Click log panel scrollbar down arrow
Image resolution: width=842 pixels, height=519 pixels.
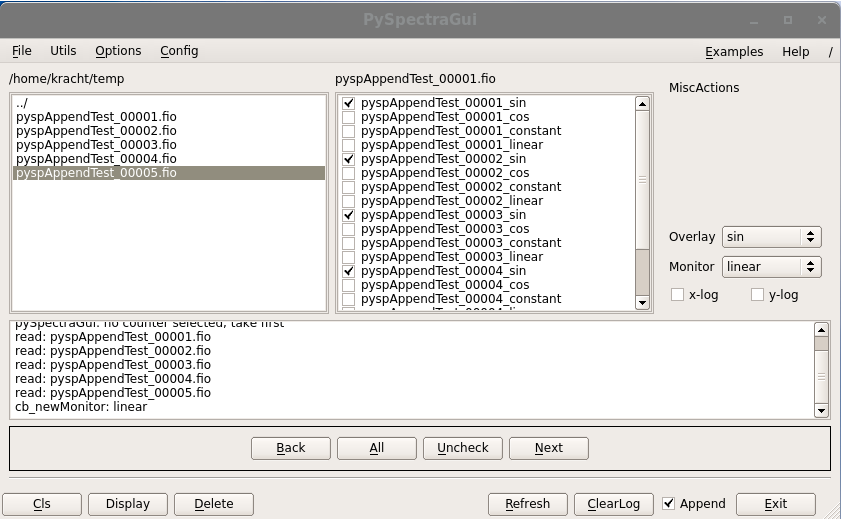821,411
